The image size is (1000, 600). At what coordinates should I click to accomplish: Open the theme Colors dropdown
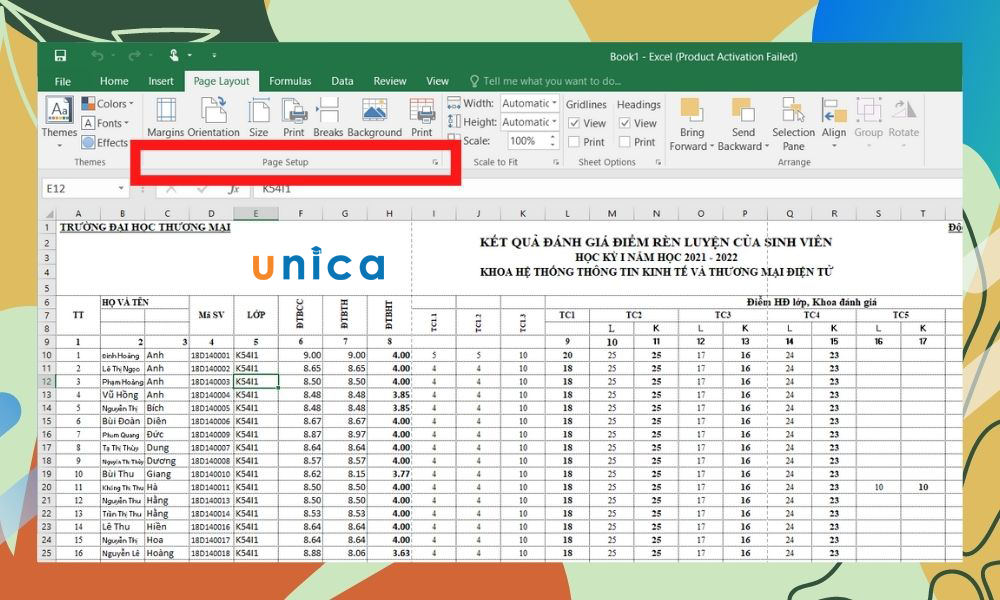108,103
